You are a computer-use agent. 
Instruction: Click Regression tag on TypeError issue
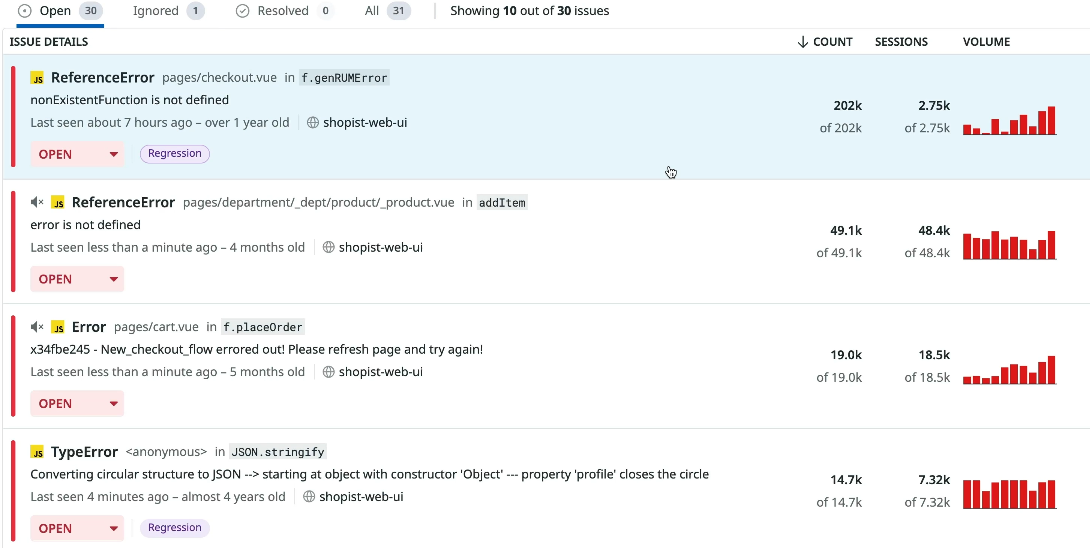click(x=174, y=528)
